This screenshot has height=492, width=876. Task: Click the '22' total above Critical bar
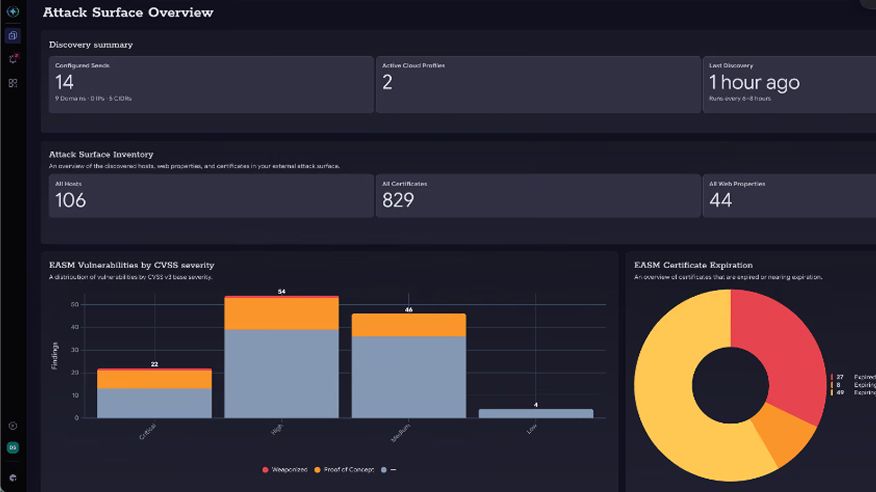(x=154, y=364)
